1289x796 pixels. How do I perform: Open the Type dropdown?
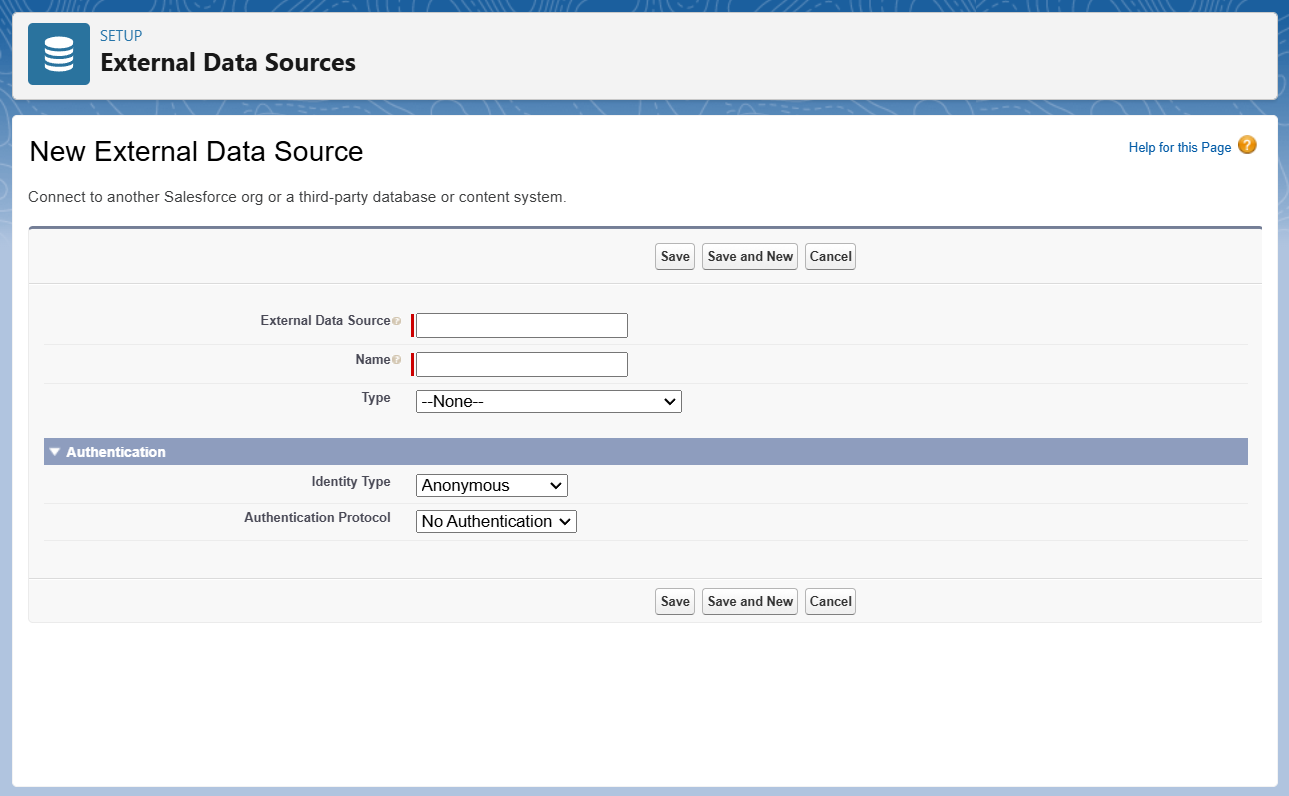[548, 402]
